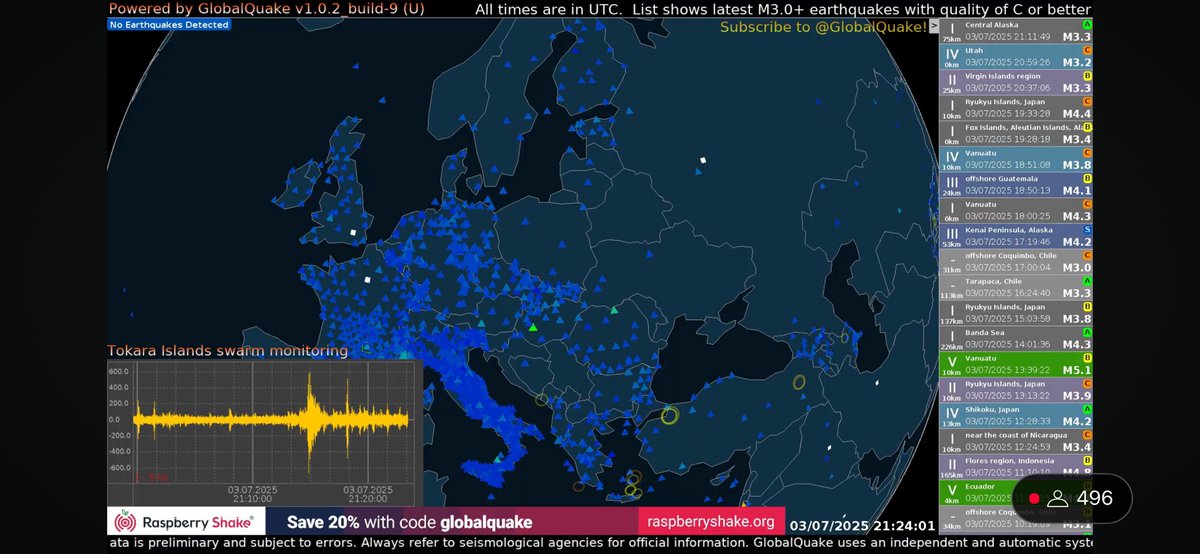Click the green A badge on Banda Sea row
The image size is (1200, 554).
pyautogui.click(x=1087, y=333)
